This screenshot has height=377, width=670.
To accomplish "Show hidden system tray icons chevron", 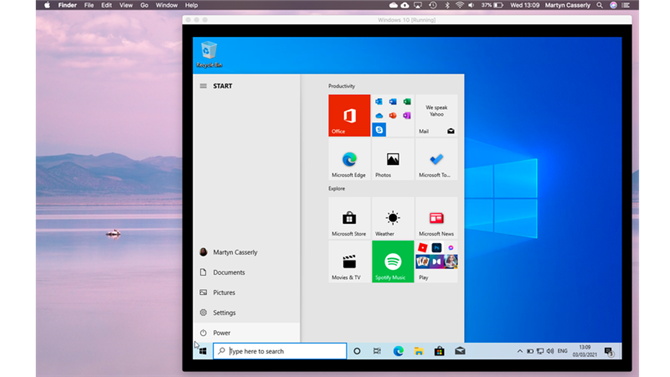I will [x=520, y=351].
